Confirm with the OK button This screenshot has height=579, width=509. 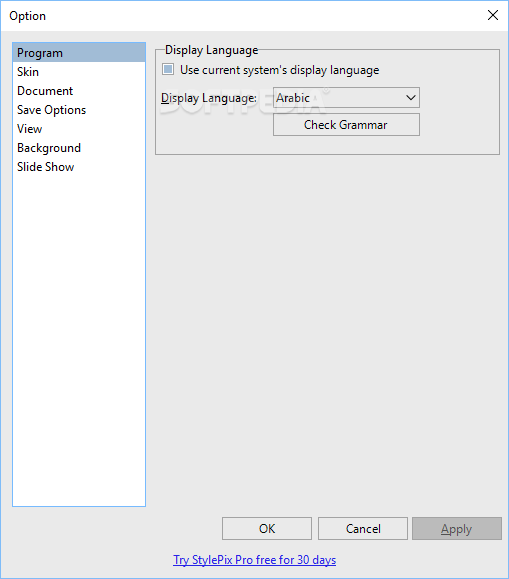[x=267, y=528]
